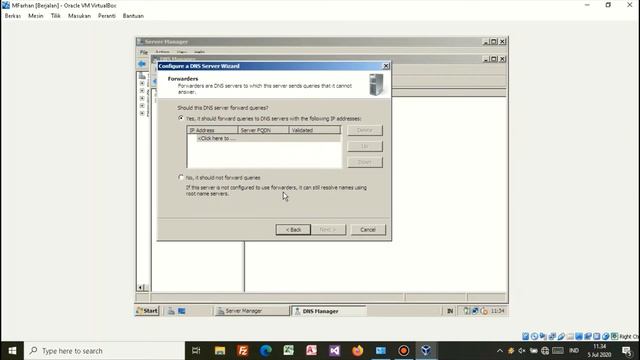
Task: Click the Back button in the wizard
Action: (293, 229)
